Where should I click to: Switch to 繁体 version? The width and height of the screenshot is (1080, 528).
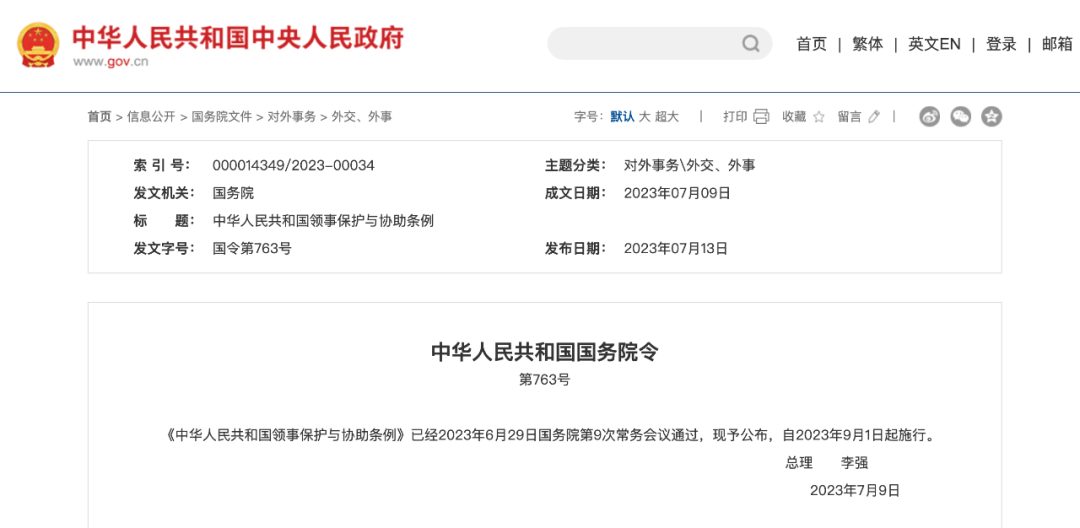point(867,44)
